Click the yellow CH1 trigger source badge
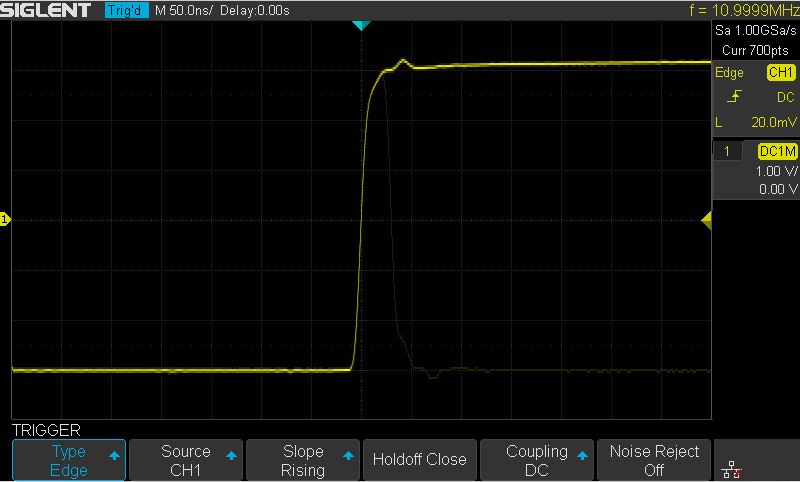Viewport: 800px width, 482px height. click(780, 73)
